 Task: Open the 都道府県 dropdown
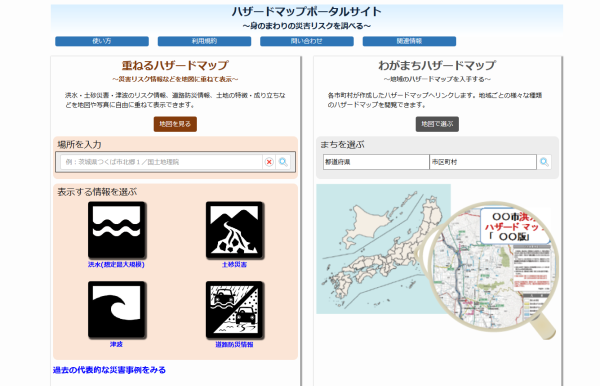[376, 162]
